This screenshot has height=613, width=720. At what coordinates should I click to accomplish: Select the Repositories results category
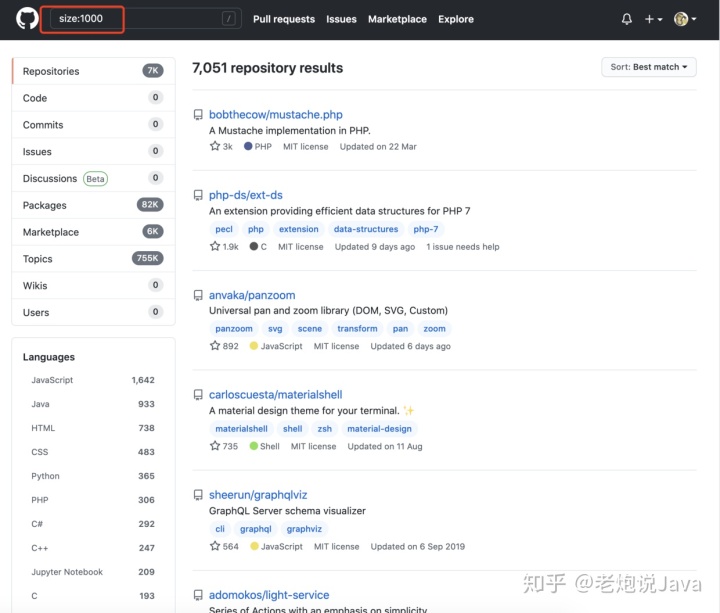[x=93, y=71]
